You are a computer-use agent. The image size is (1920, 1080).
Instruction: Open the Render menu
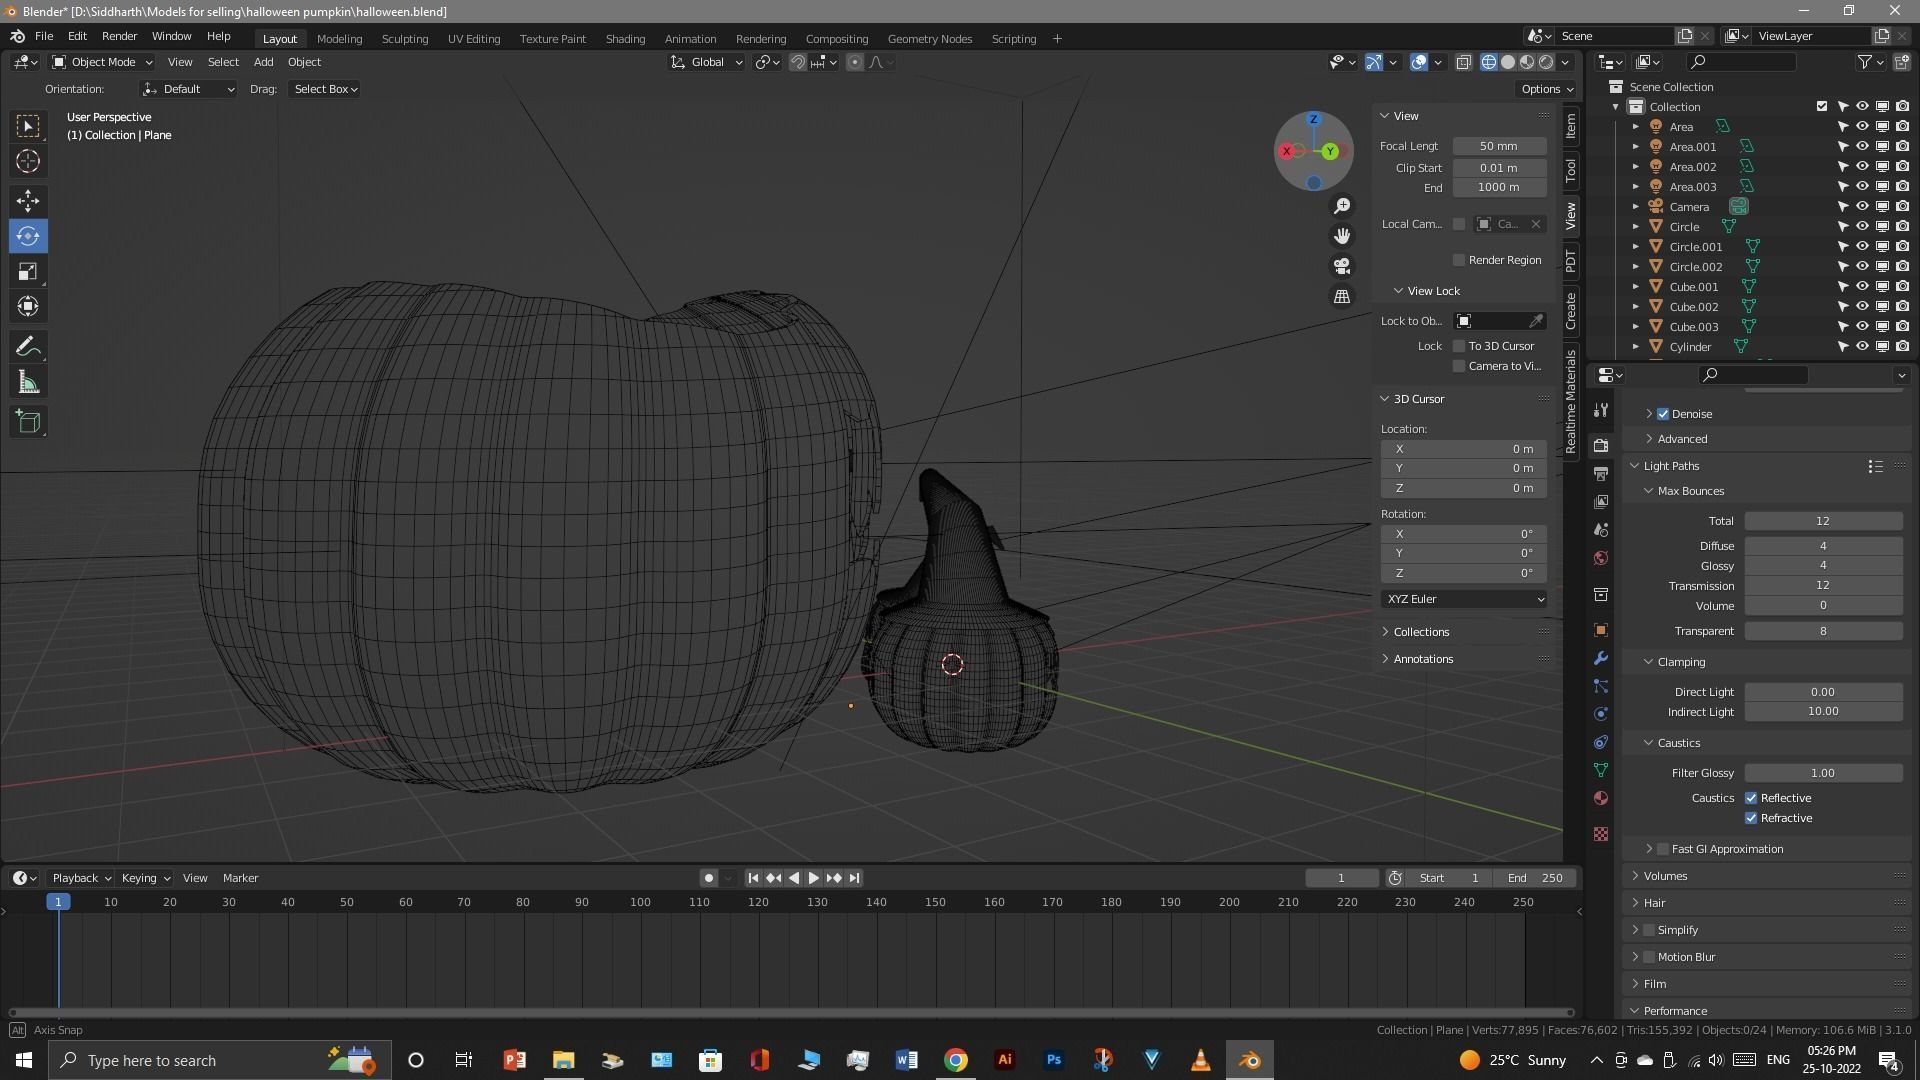[x=119, y=36]
